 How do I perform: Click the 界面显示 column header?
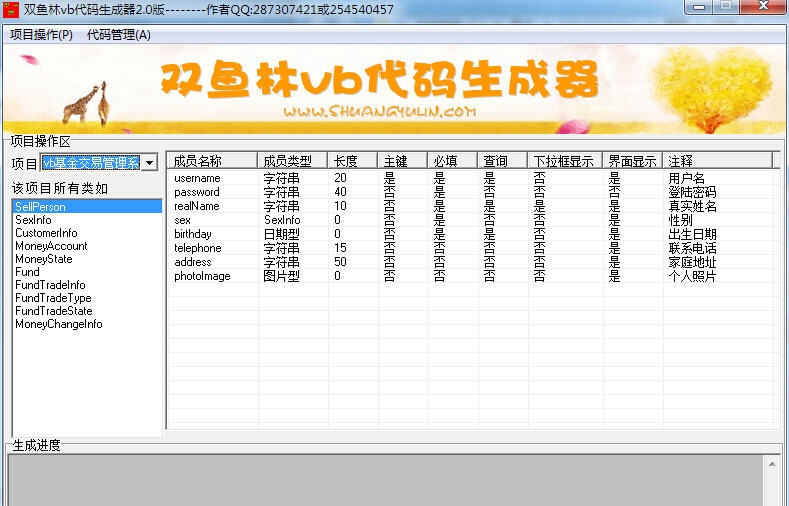633,161
